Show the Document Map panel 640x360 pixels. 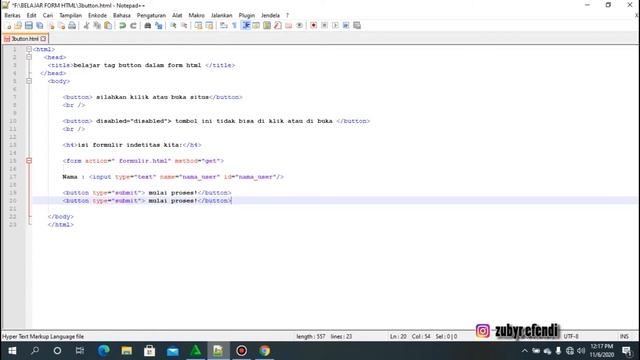pyautogui.click(x=267, y=26)
